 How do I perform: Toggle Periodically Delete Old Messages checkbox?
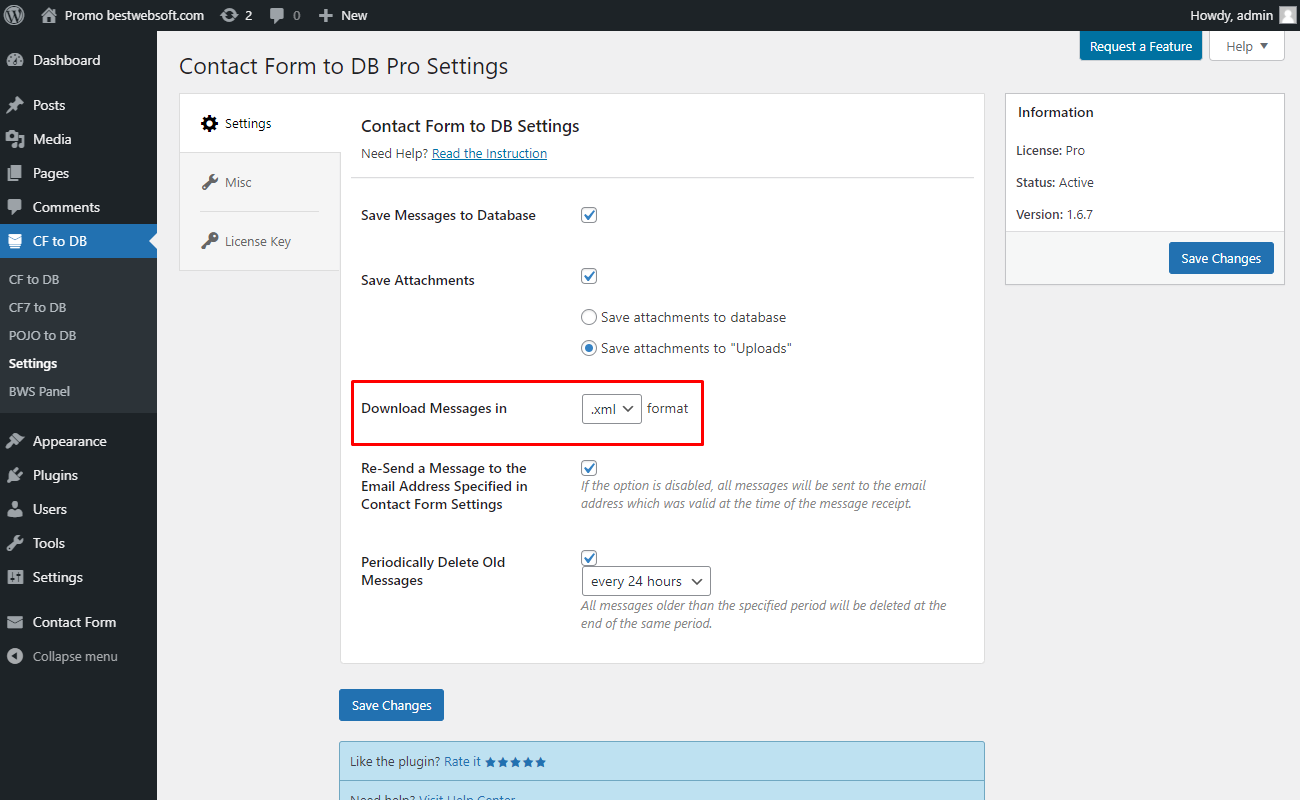(x=589, y=558)
